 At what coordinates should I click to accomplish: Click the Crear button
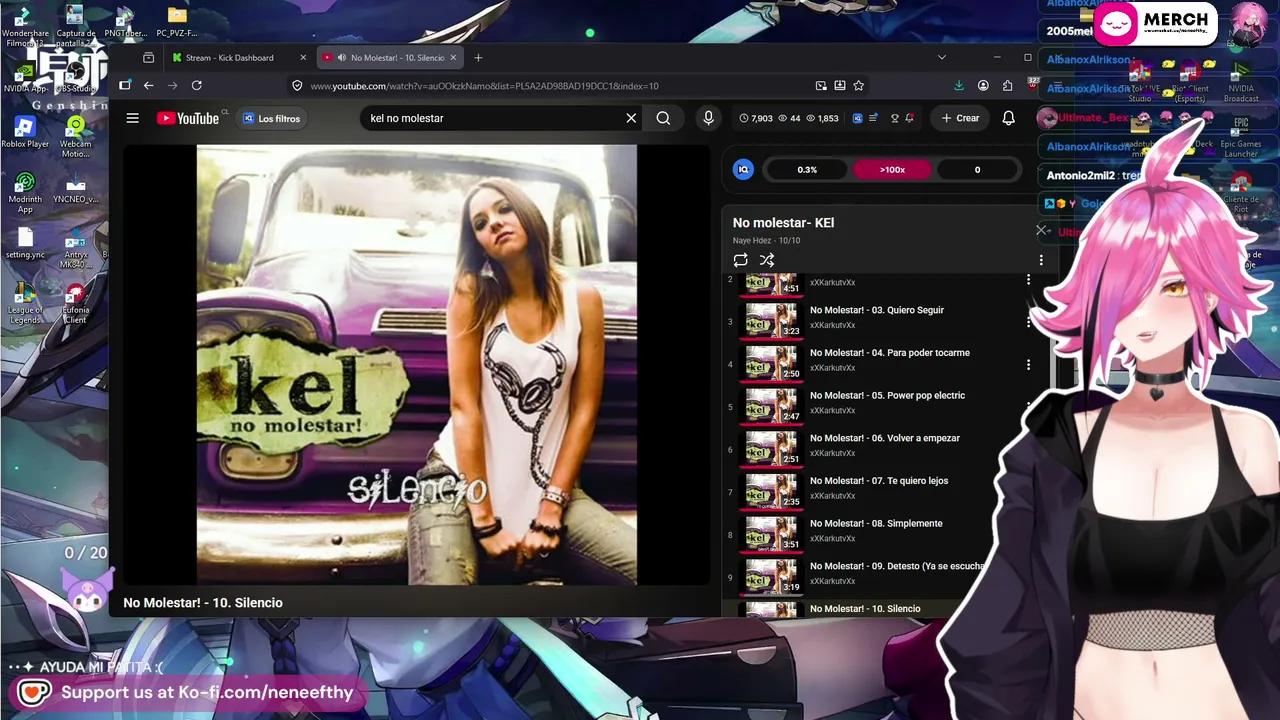(x=960, y=118)
